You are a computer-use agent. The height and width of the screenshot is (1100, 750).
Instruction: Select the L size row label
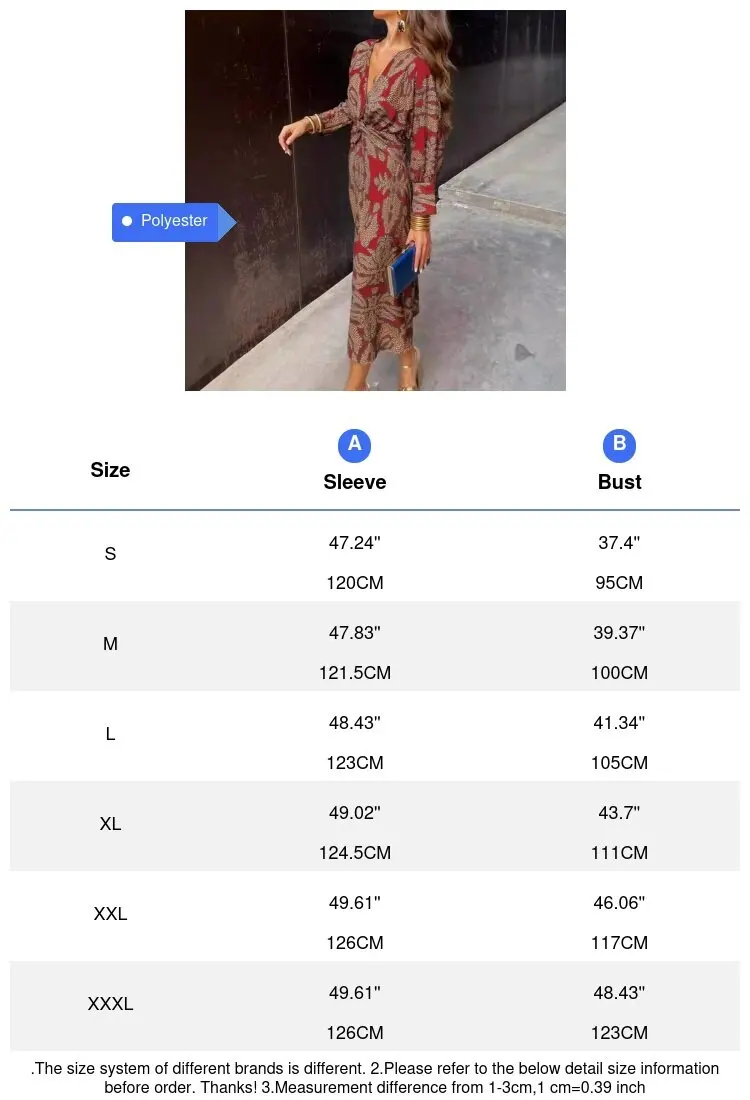(x=110, y=734)
